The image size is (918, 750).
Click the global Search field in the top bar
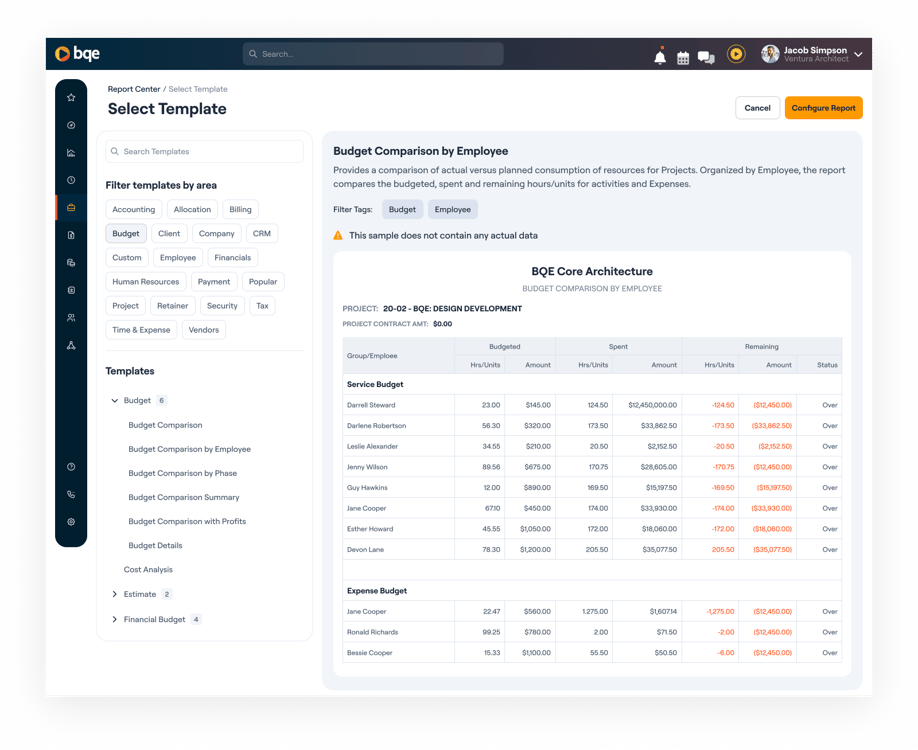click(x=373, y=54)
